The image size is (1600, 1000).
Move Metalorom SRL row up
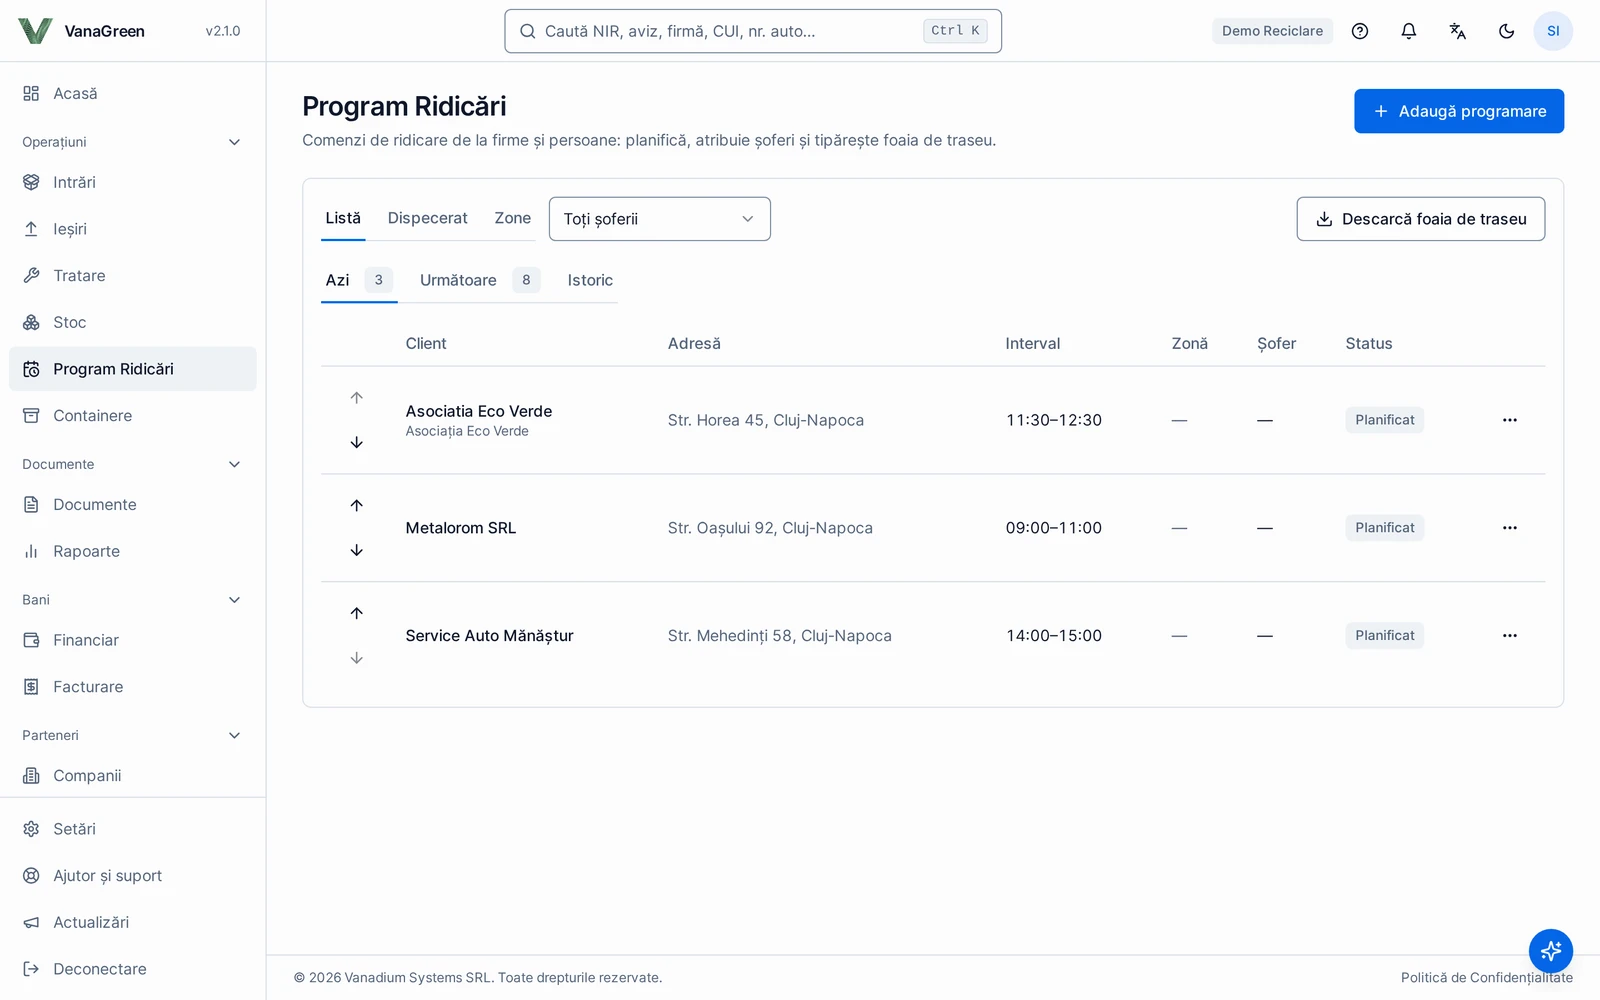pyautogui.click(x=357, y=505)
